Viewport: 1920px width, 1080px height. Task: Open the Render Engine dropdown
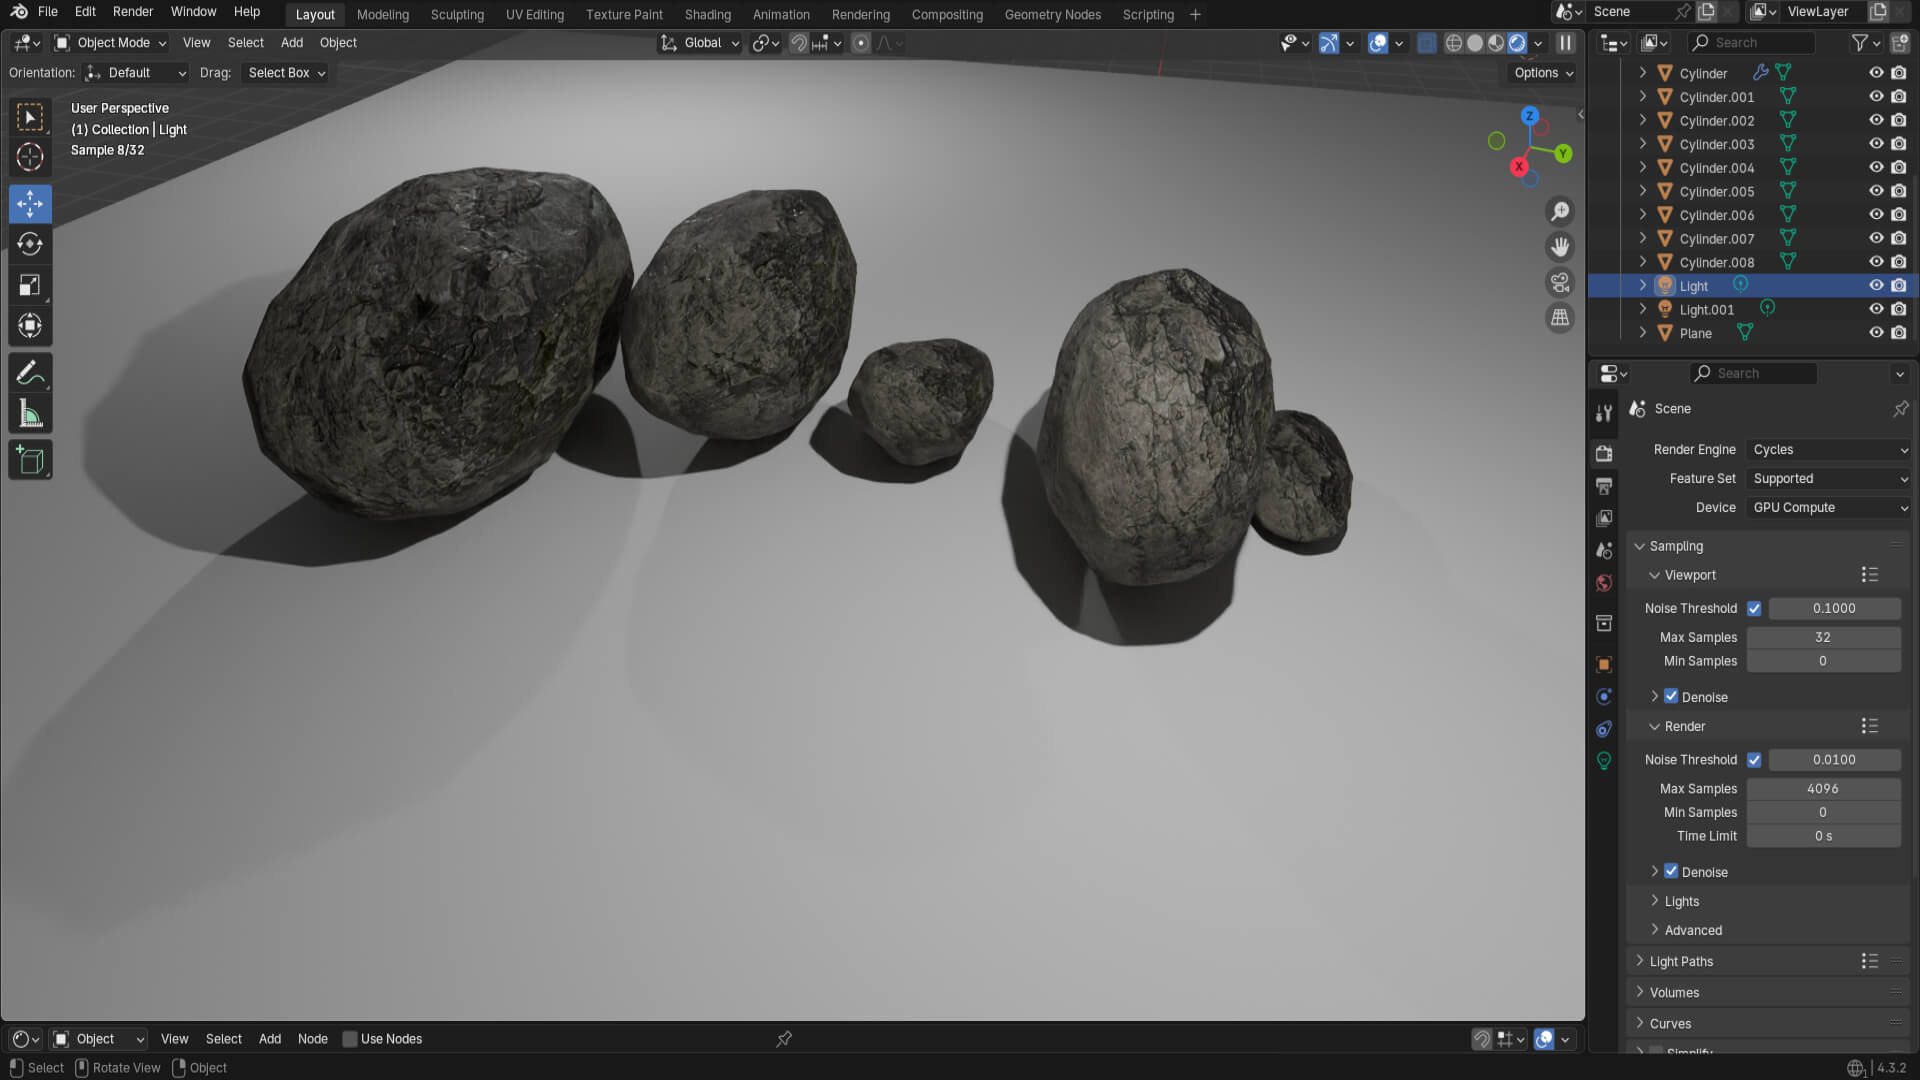(1829, 450)
